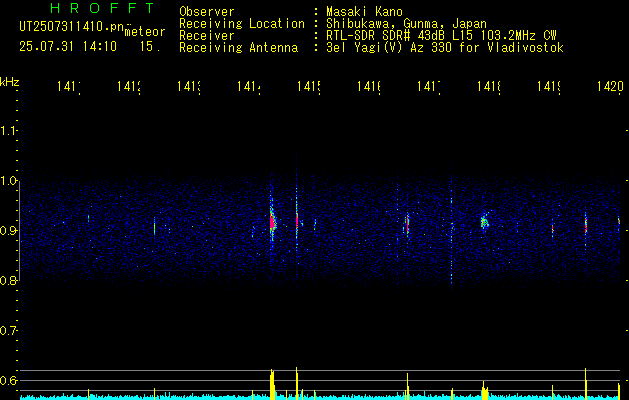Click the date stamp 25.07.31 14:10

click(x=68, y=46)
